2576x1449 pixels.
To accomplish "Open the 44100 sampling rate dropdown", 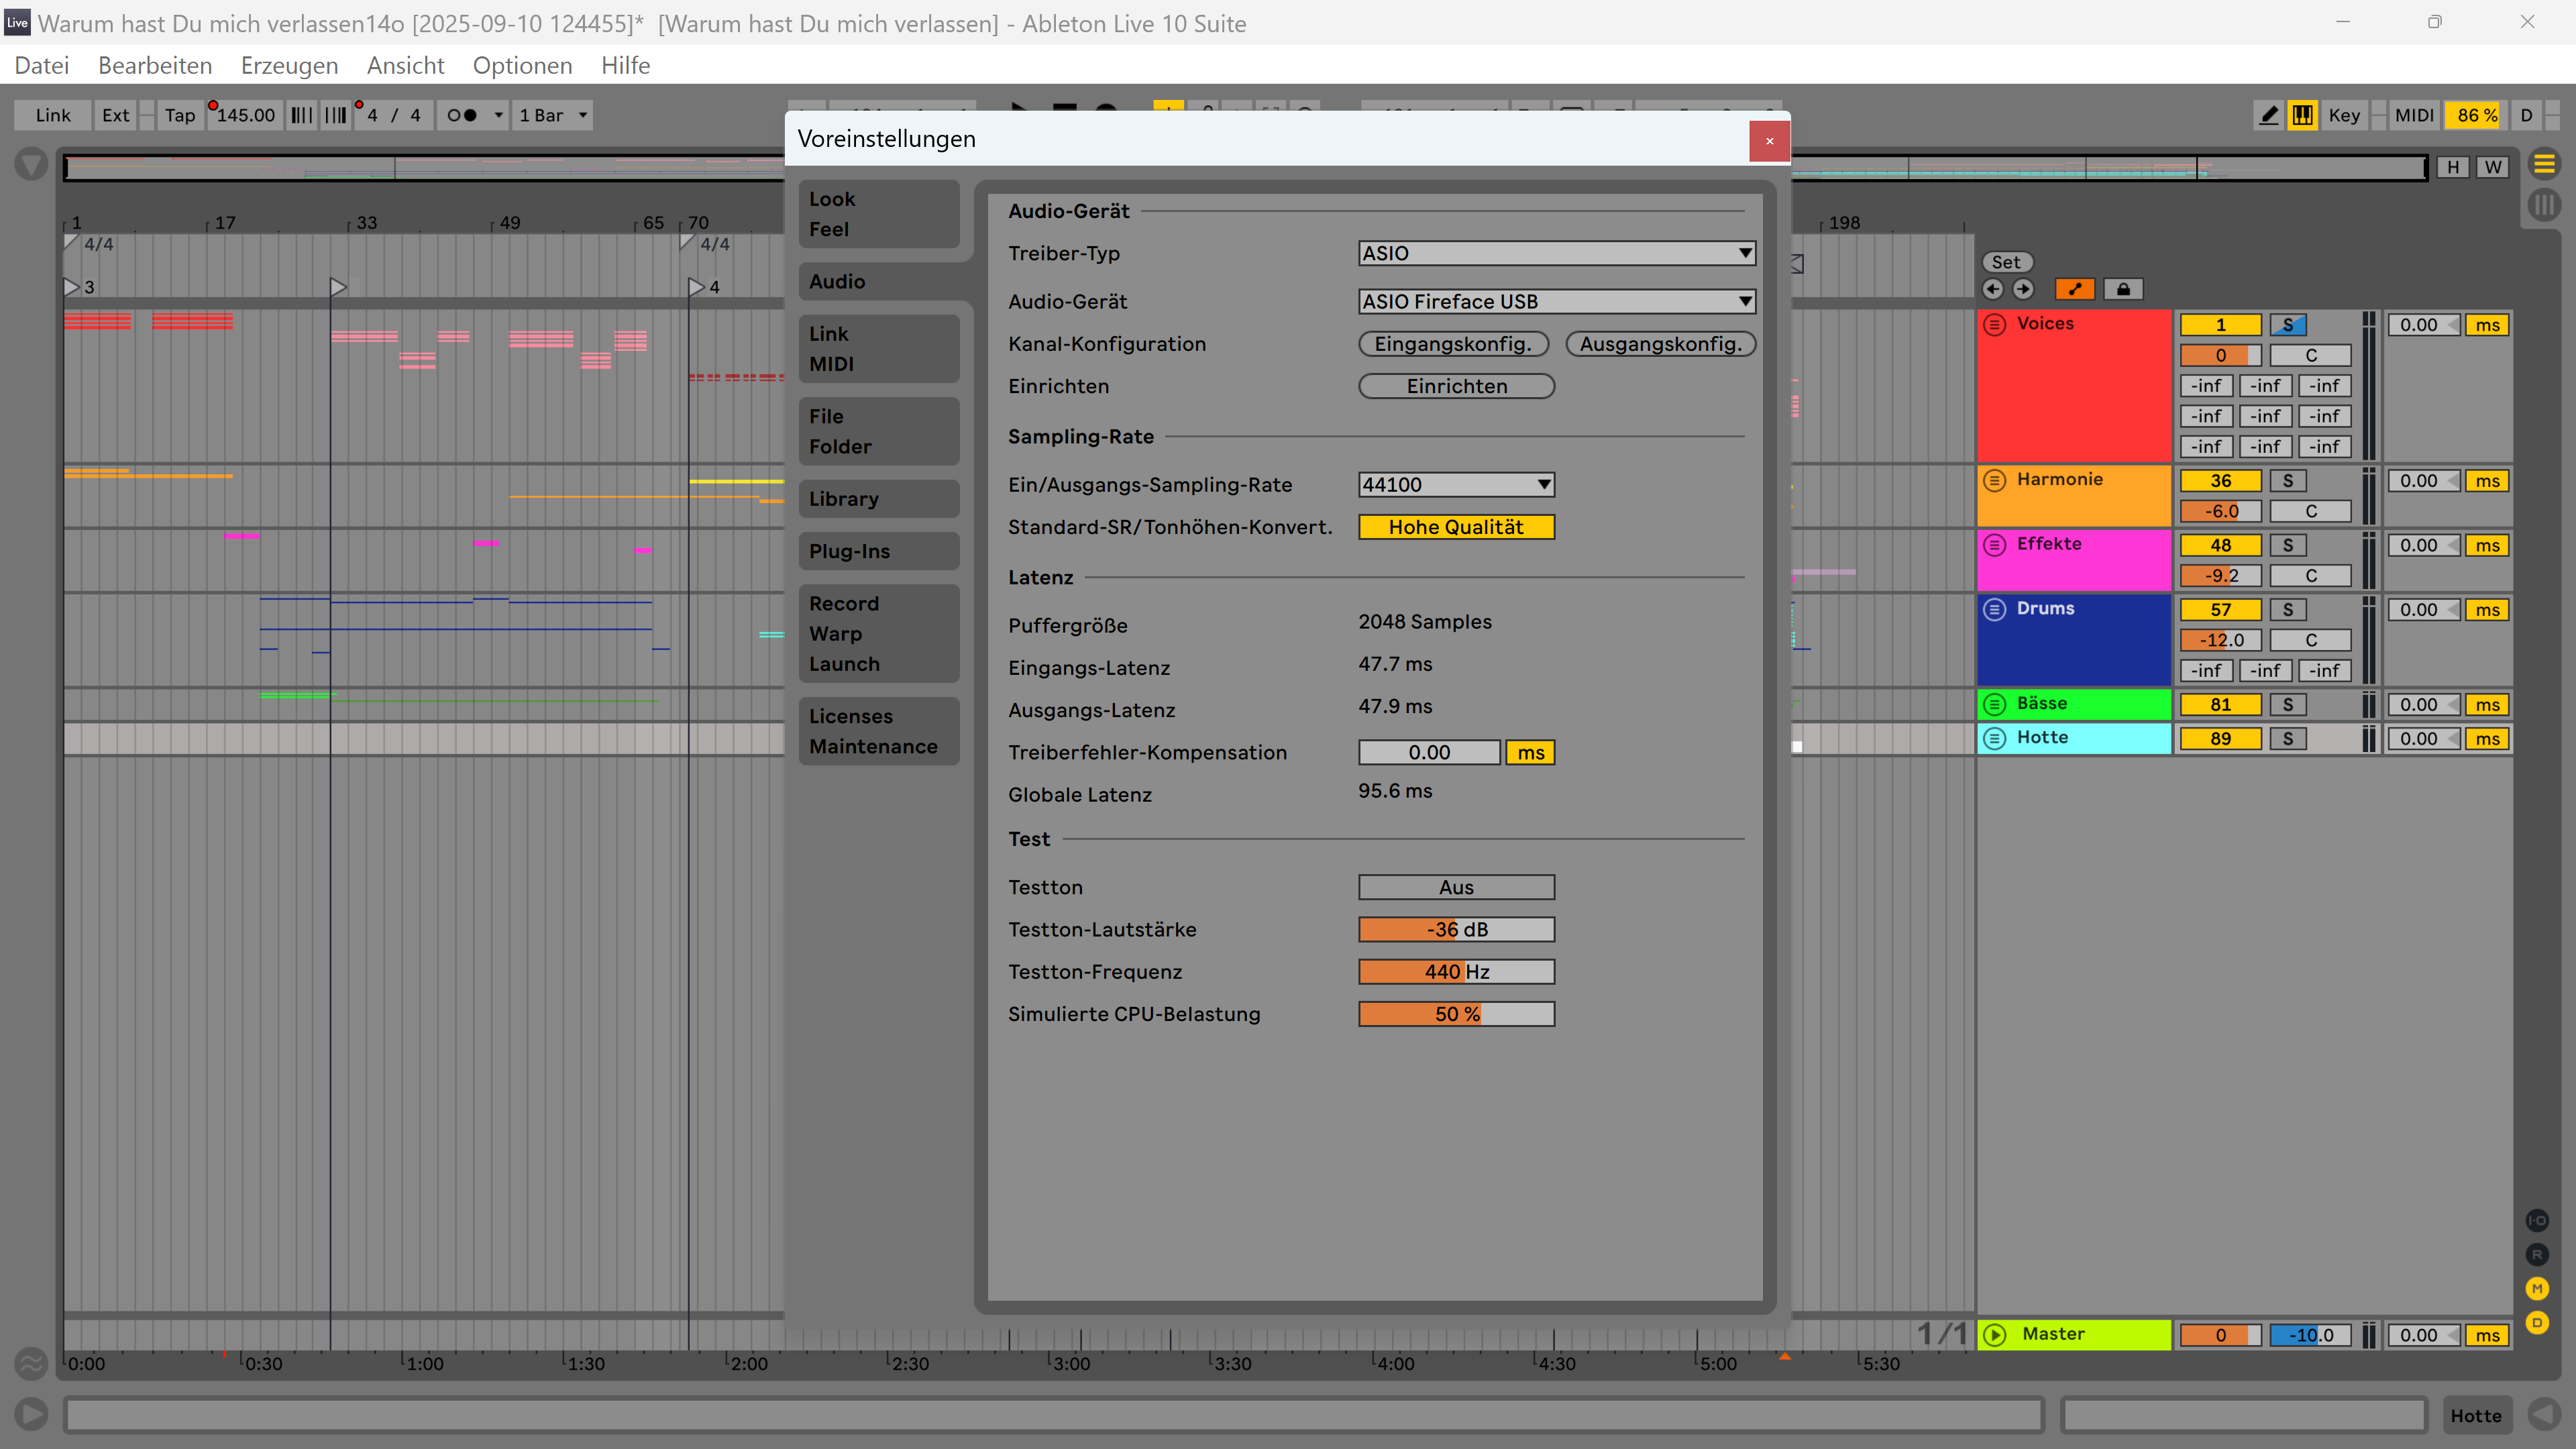I will [x=1456, y=485].
